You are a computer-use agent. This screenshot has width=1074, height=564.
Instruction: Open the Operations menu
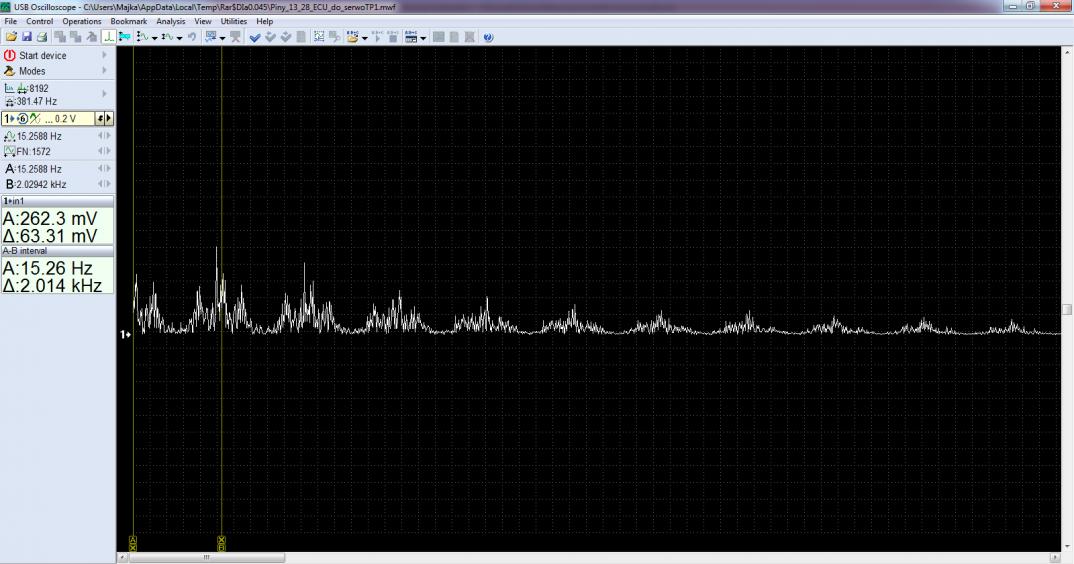click(82, 21)
